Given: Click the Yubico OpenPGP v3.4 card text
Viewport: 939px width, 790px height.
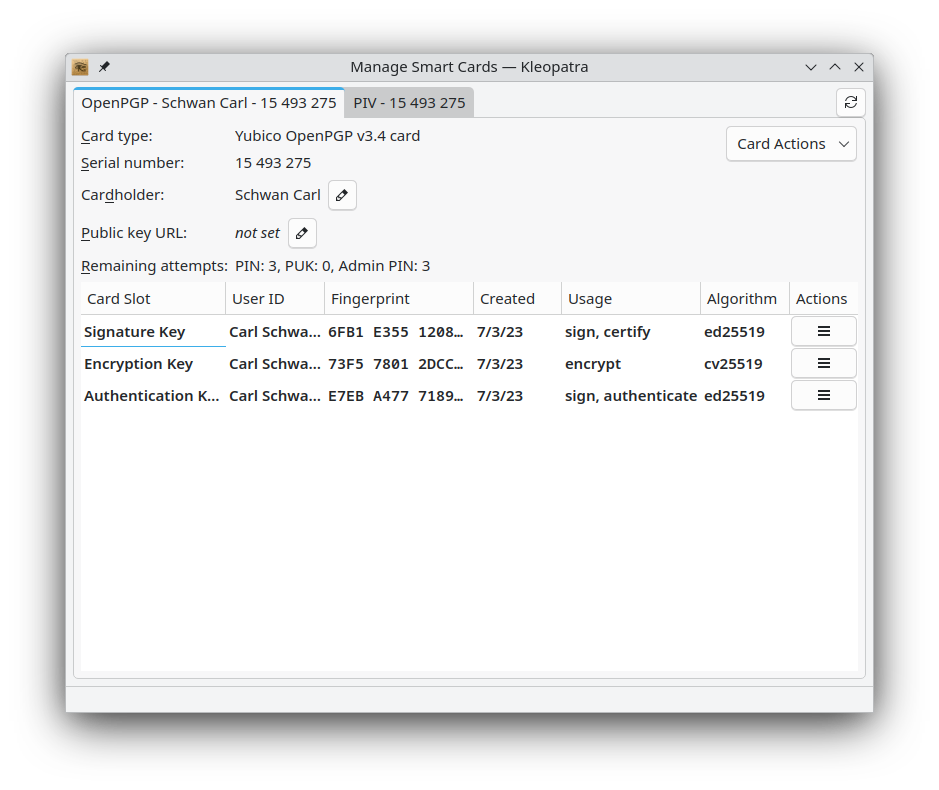Looking at the screenshot, I should coord(327,136).
